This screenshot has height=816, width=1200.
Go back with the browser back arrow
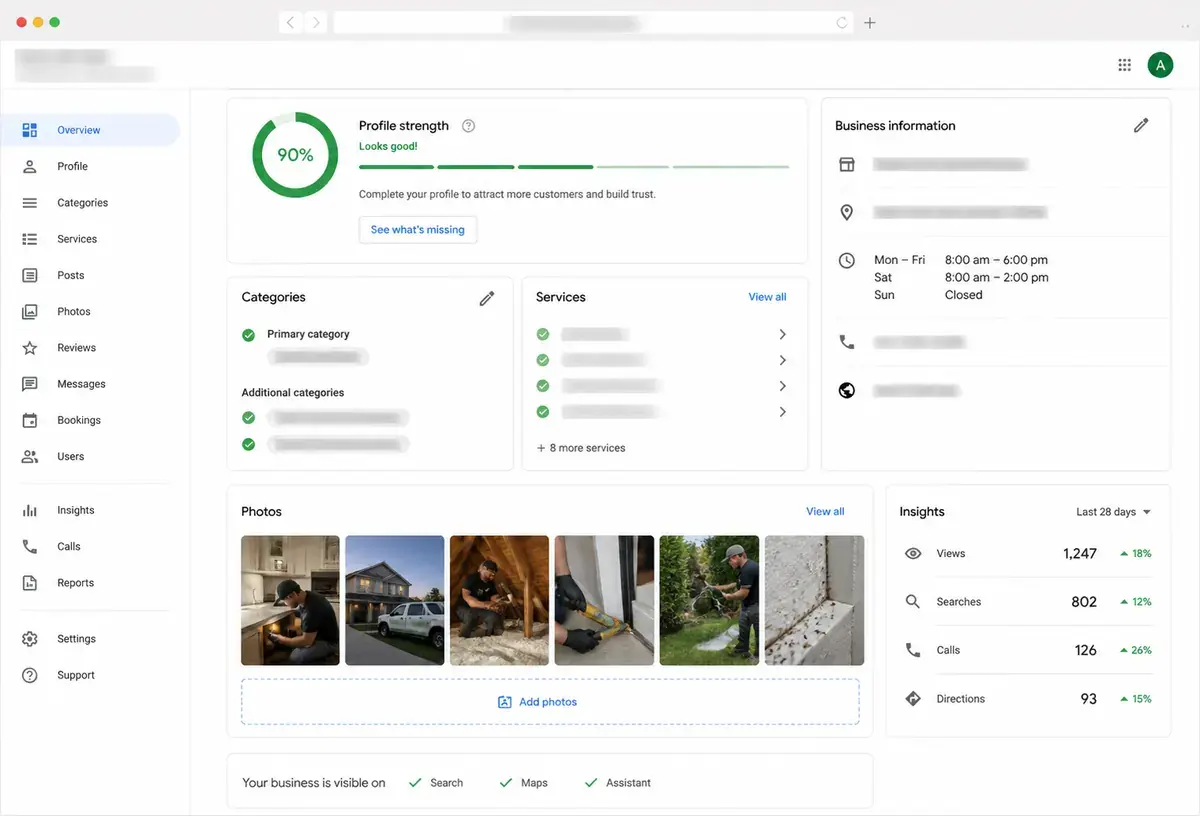point(290,22)
